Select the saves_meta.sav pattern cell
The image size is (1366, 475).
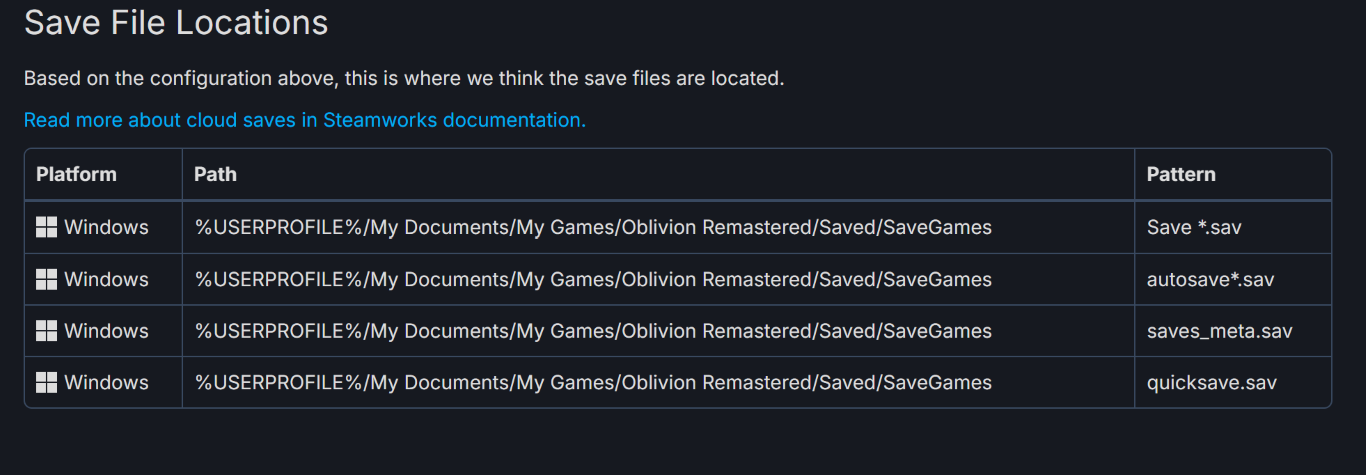(x=1219, y=331)
